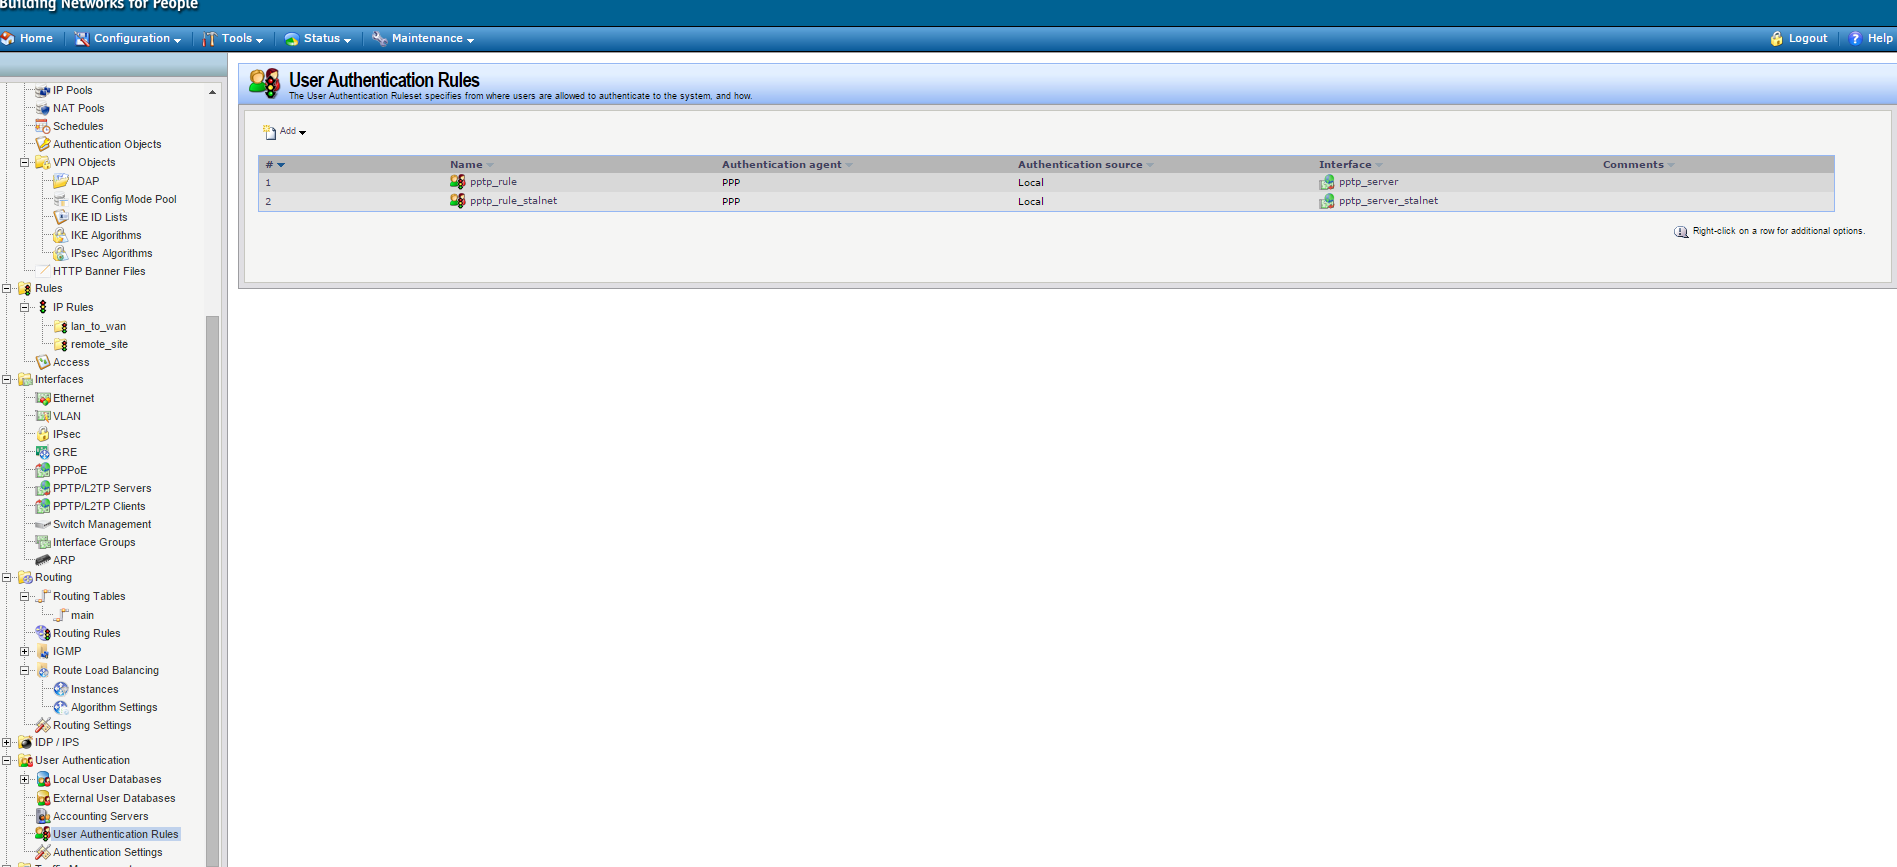This screenshot has width=1897, height=867.
Task: Open the pptp_server_stalnet interface link
Action: (x=1388, y=201)
